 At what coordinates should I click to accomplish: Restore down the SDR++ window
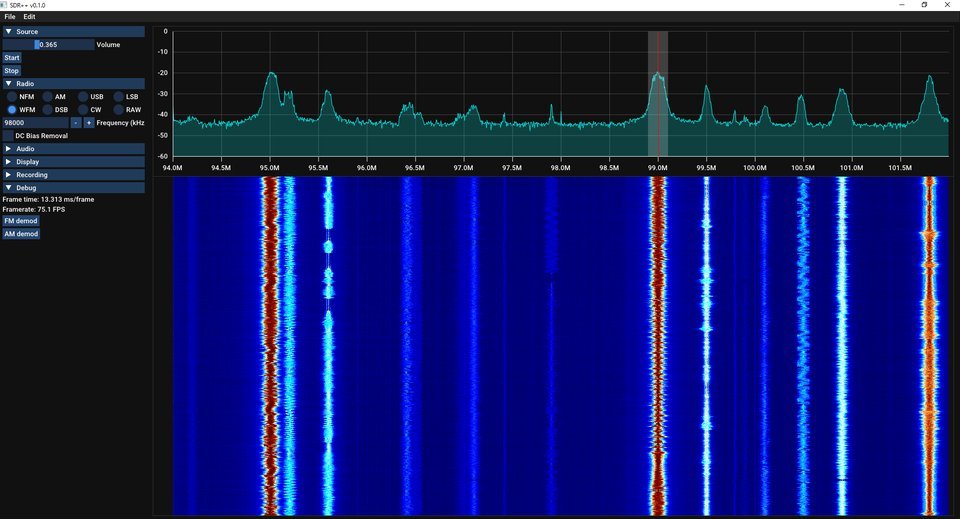[924, 5]
